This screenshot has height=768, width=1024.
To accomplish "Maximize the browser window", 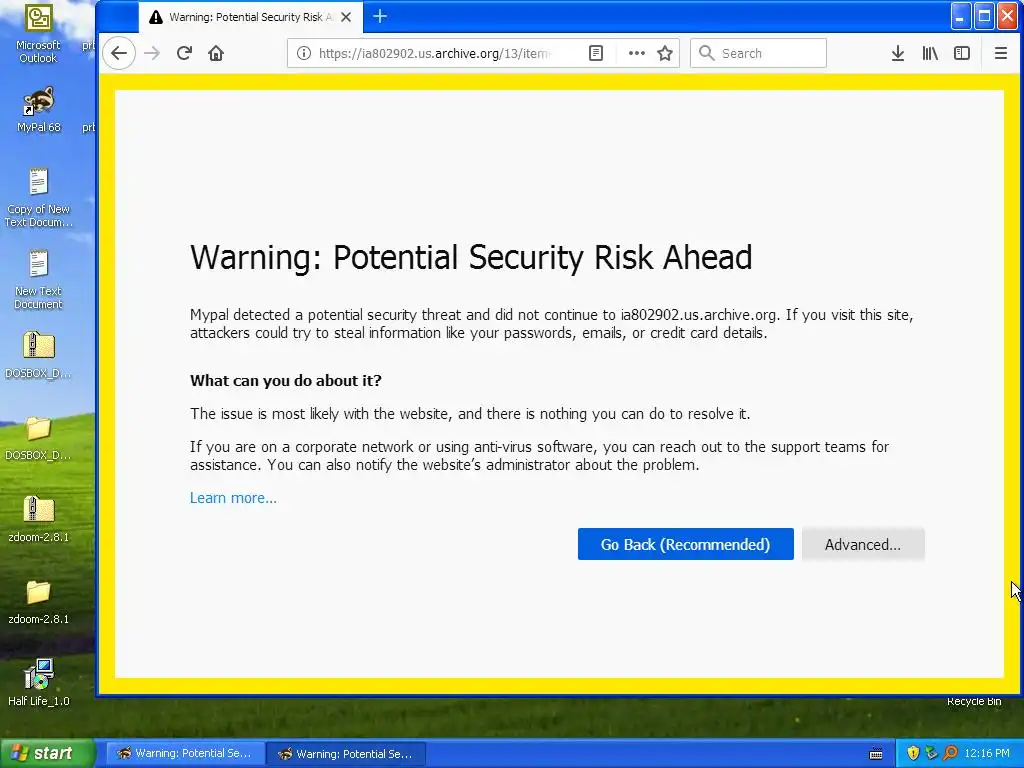I will pos(984,16).
